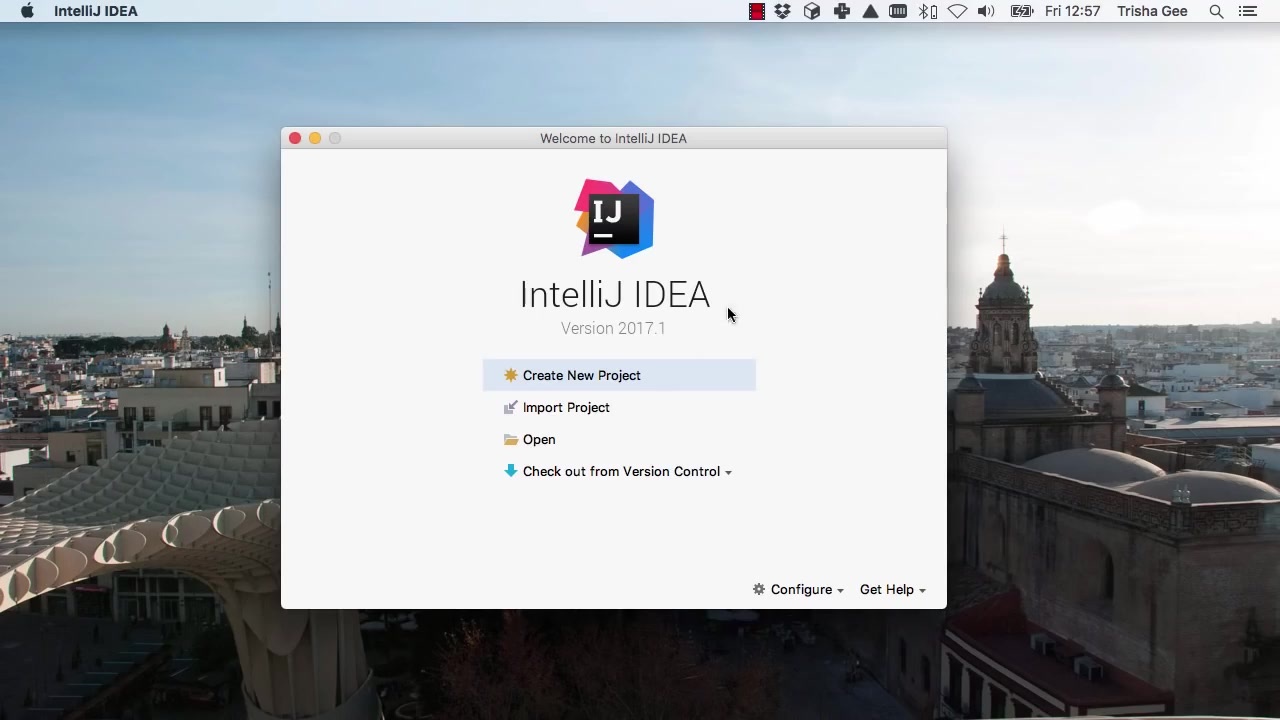Click the triangle icon in menu bar

pos(870,11)
